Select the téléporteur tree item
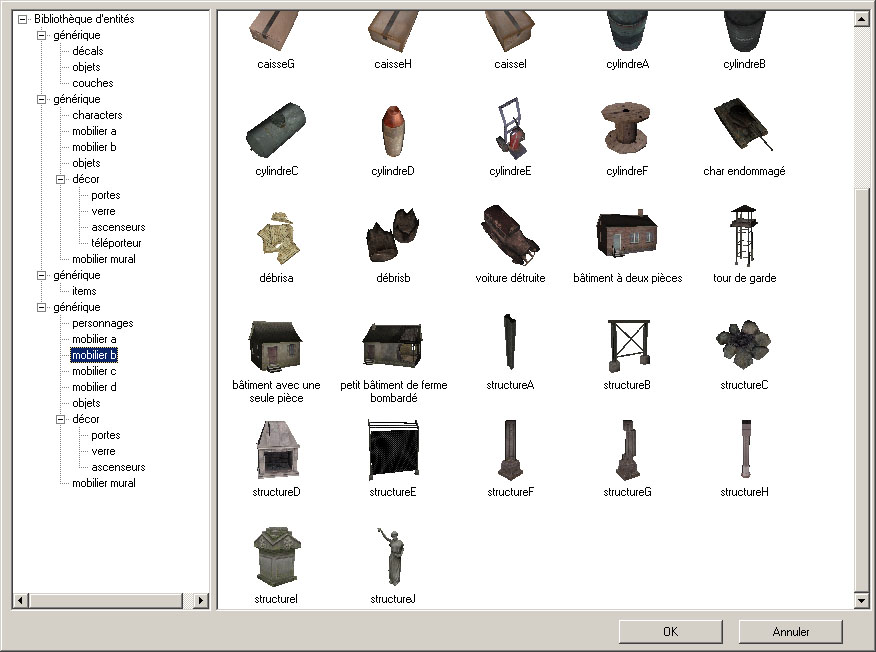This screenshot has width=876, height=652. [116, 243]
